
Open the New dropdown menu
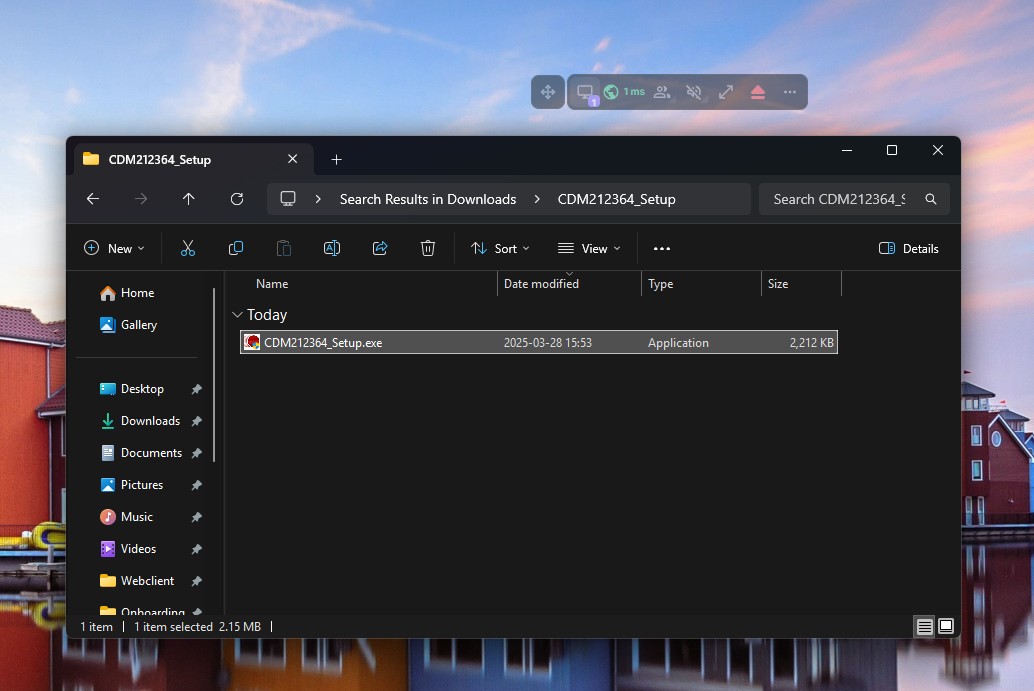coord(114,248)
